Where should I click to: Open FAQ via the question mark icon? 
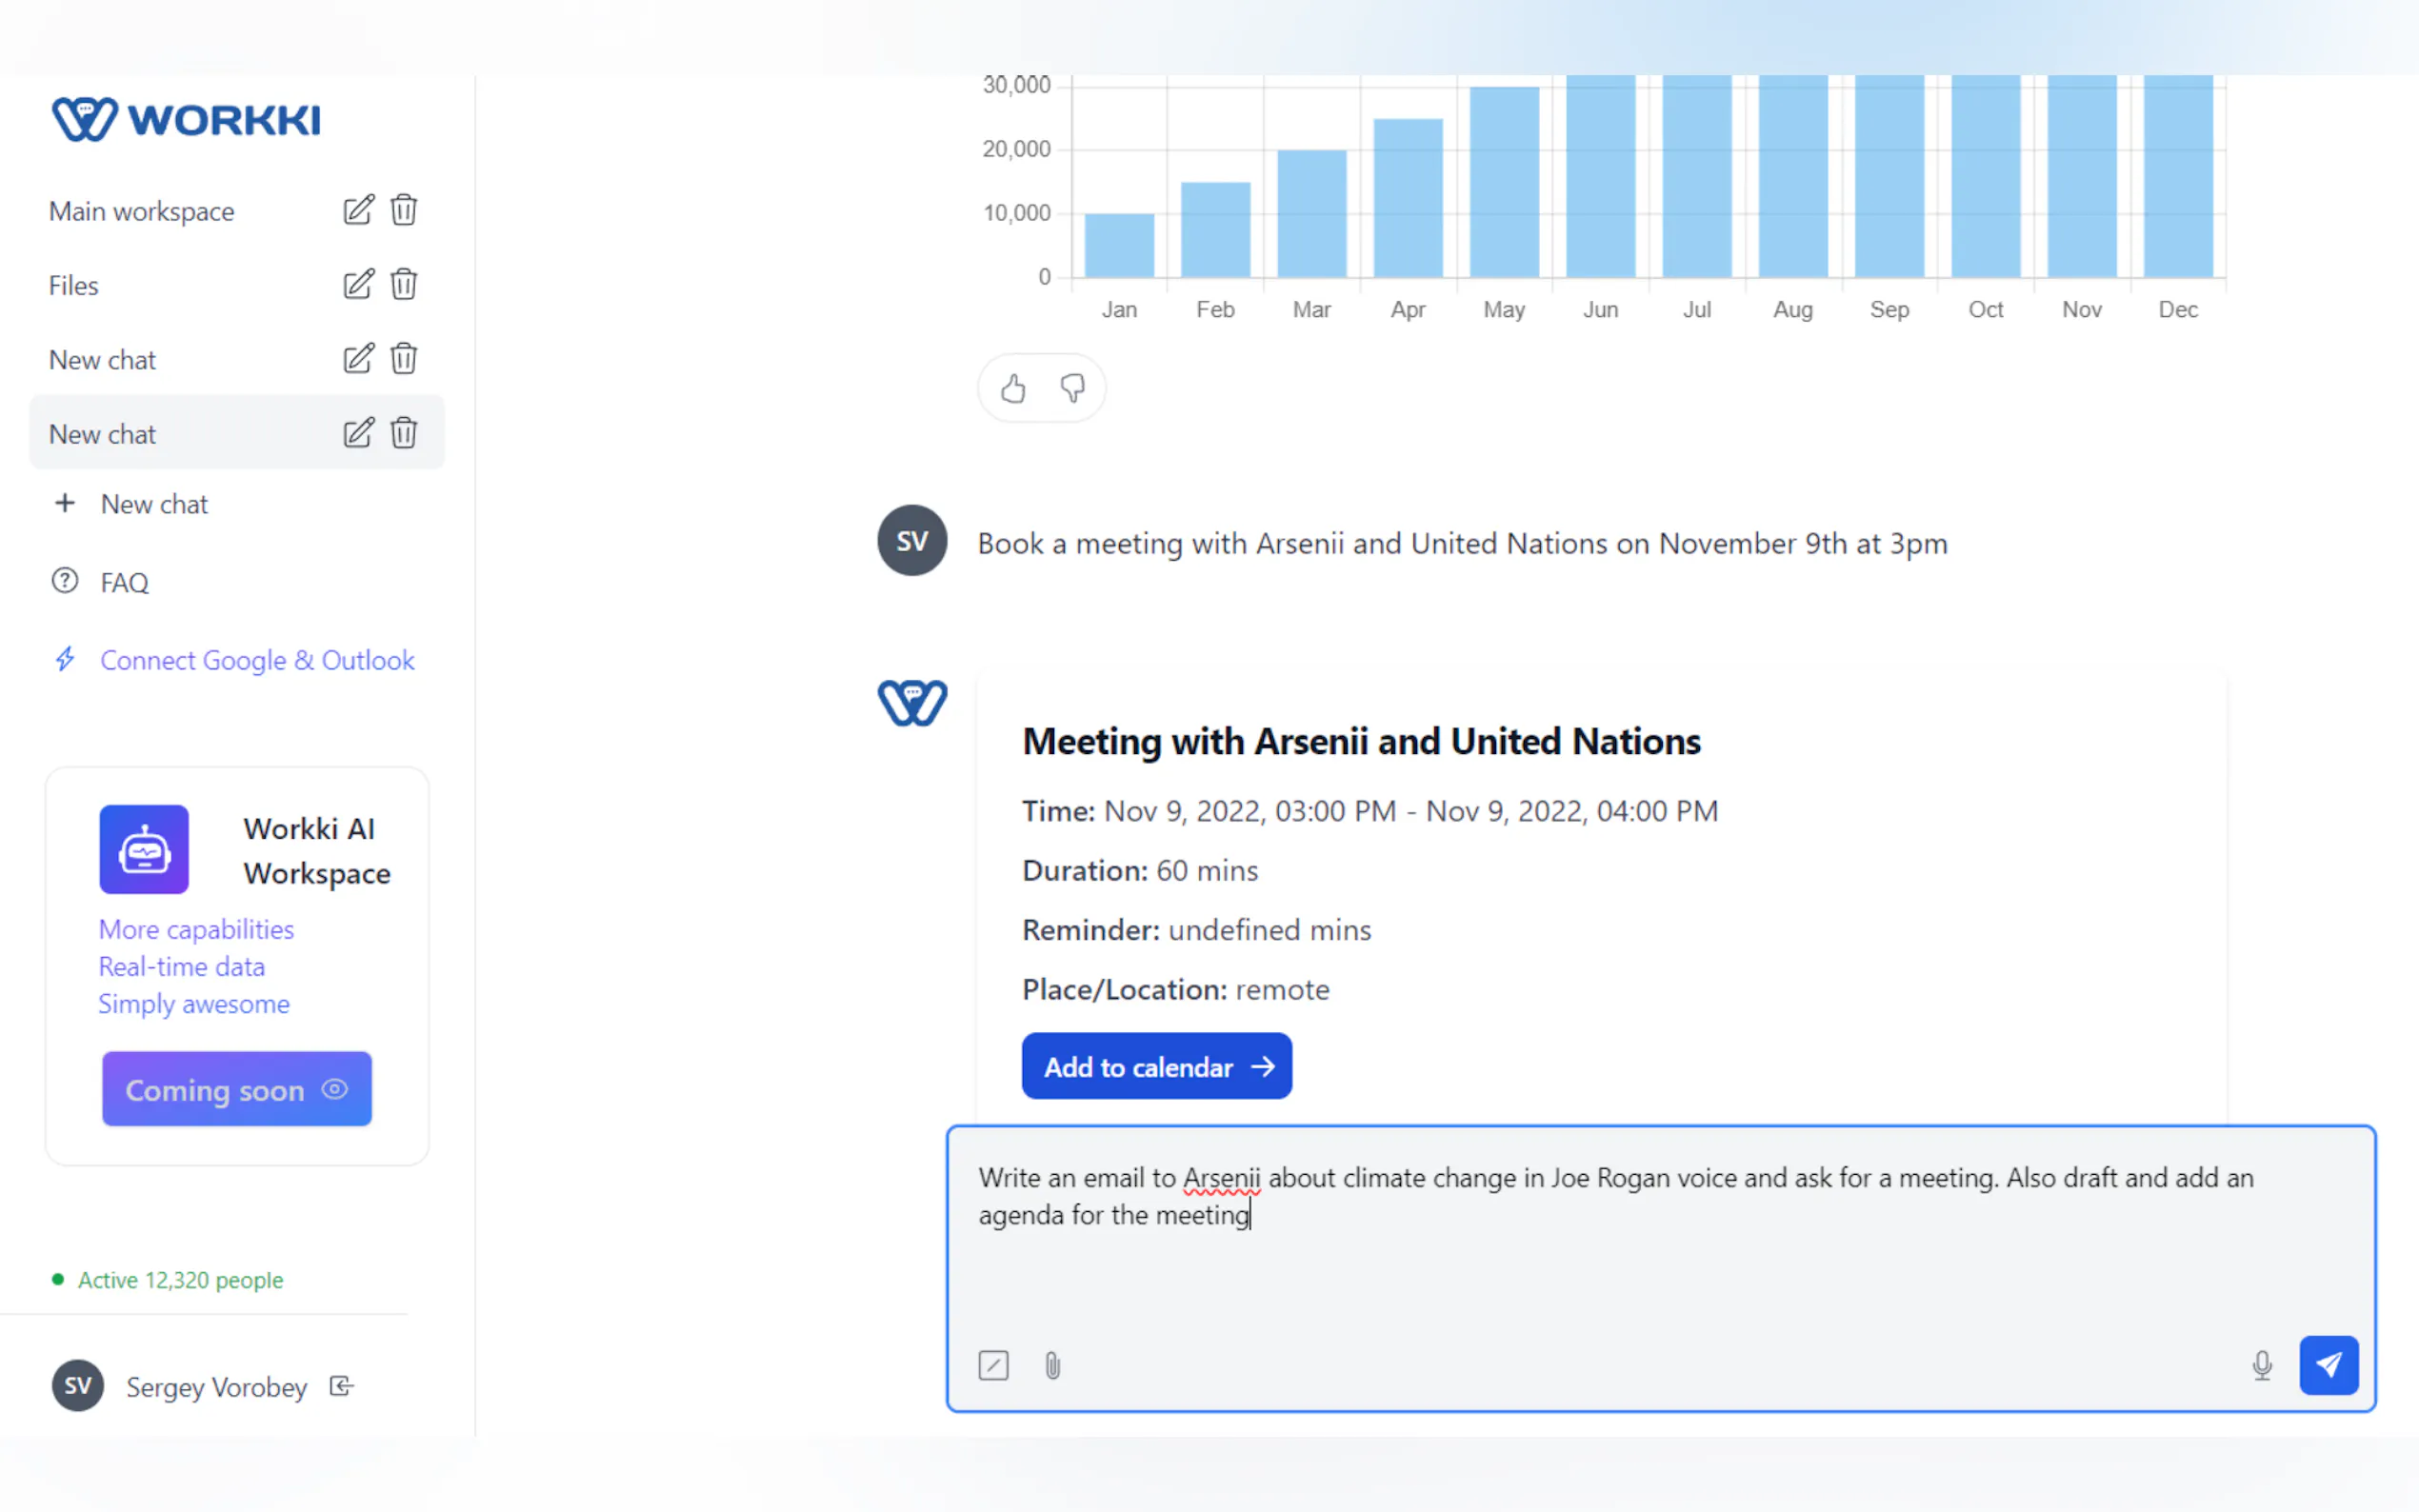click(x=63, y=580)
